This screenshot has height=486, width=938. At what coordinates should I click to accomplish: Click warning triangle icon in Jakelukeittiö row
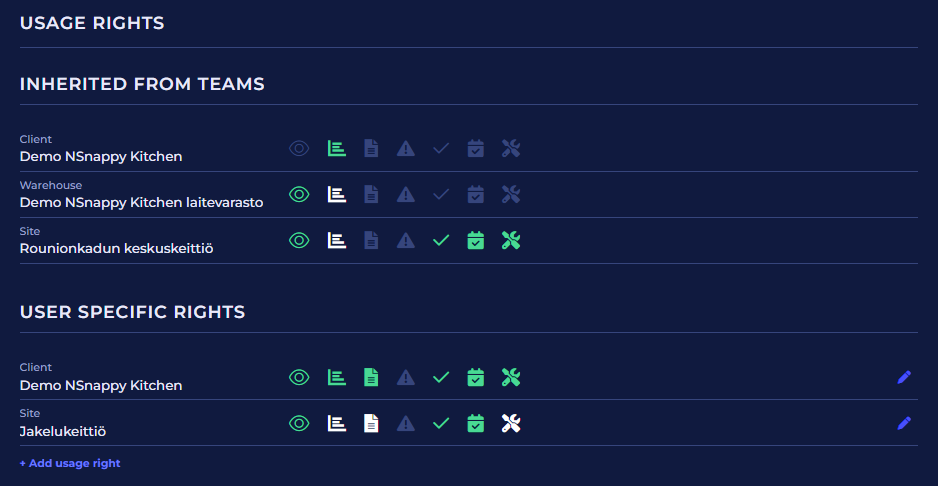click(405, 423)
